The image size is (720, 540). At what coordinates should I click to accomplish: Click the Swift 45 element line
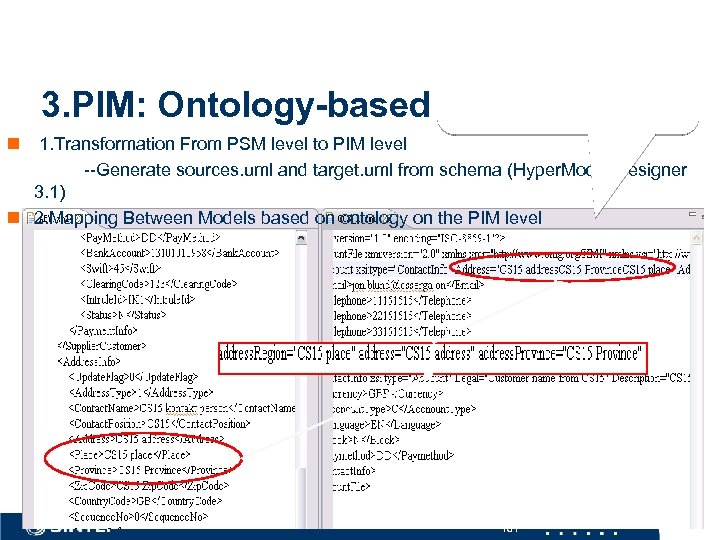click(x=120, y=268)
